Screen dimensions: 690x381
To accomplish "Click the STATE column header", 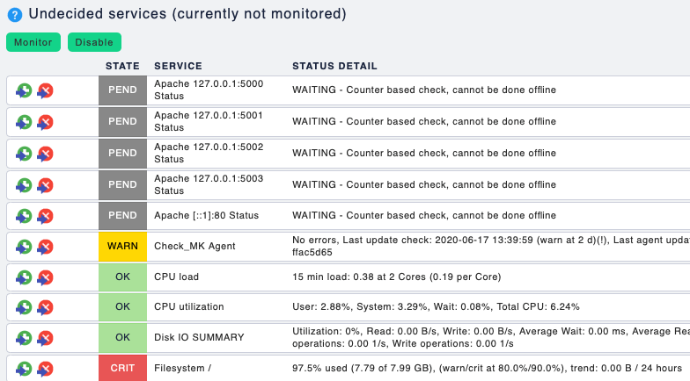I will click(122, 66).
